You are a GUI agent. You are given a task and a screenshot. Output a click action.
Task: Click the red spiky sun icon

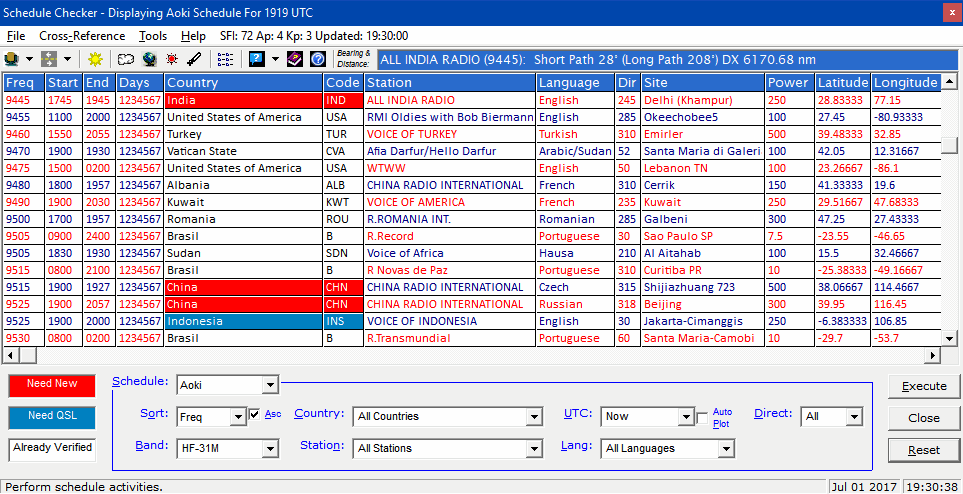(x=172, y=59)
